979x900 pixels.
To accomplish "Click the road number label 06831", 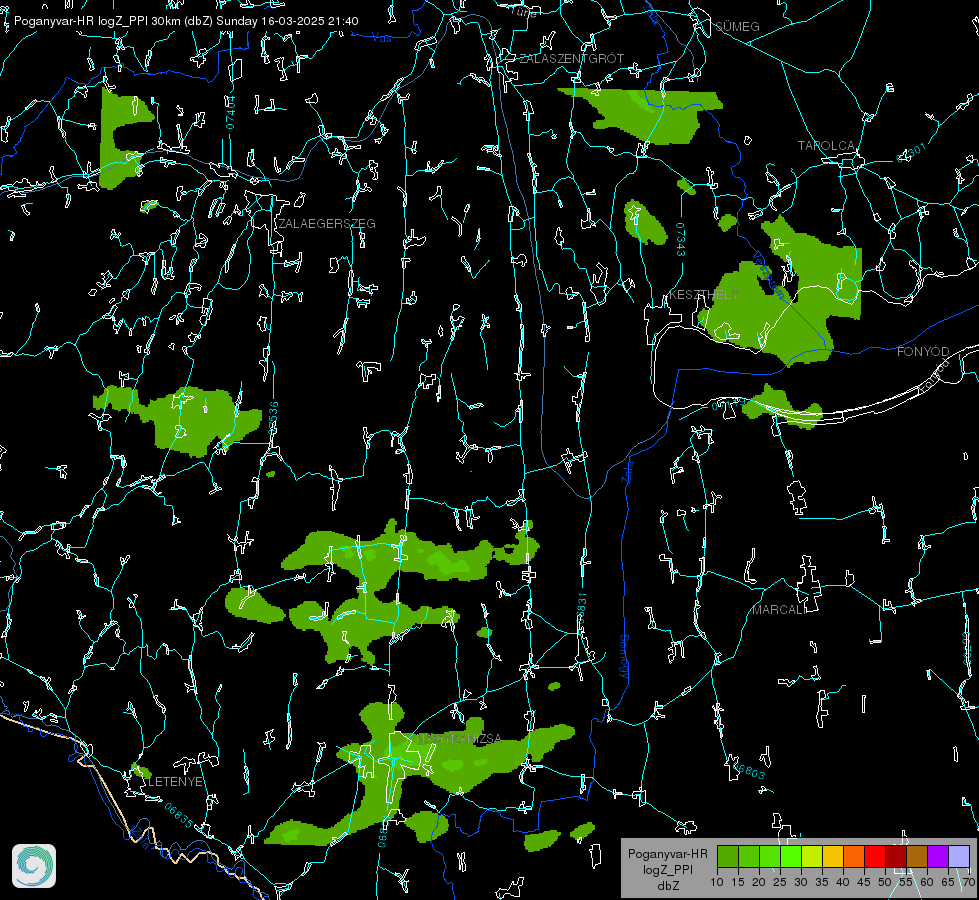I will [x=581, y=610].
